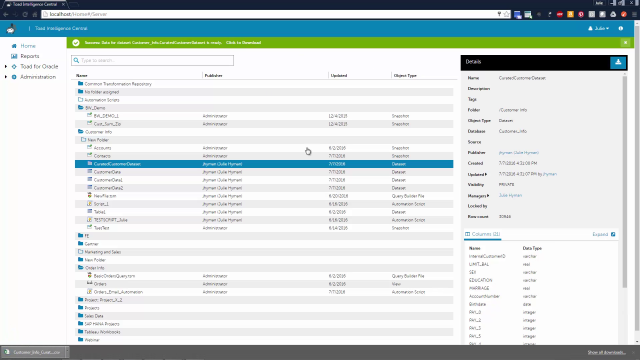Click the Home house icon

coord(14,46)
